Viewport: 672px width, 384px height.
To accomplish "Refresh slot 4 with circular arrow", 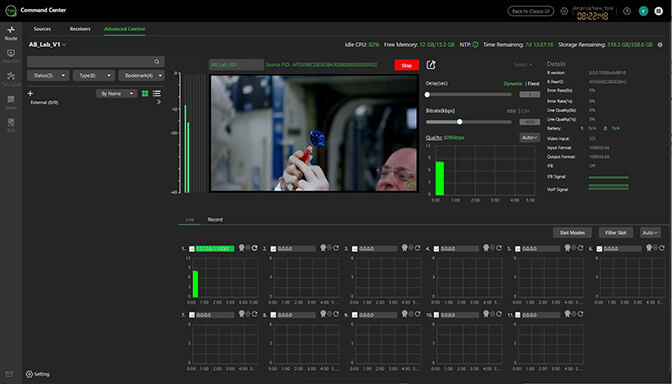I will (x=499, y=248).
